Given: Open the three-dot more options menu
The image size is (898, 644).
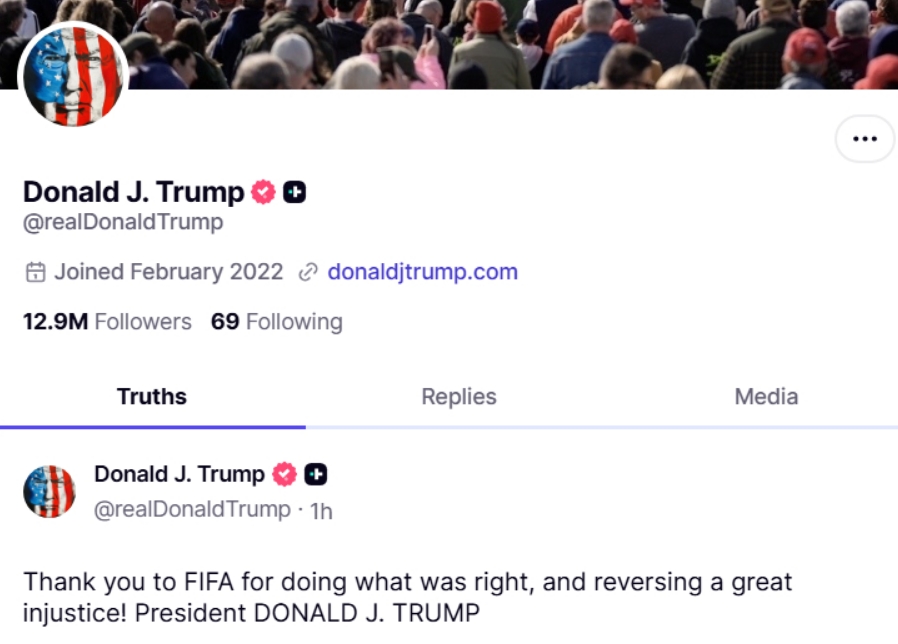Looking at the screenshot, I should [x=865, y=139].
